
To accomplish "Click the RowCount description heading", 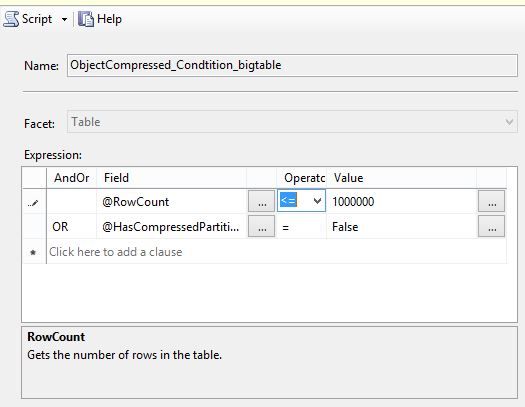I will click(56, 337).
